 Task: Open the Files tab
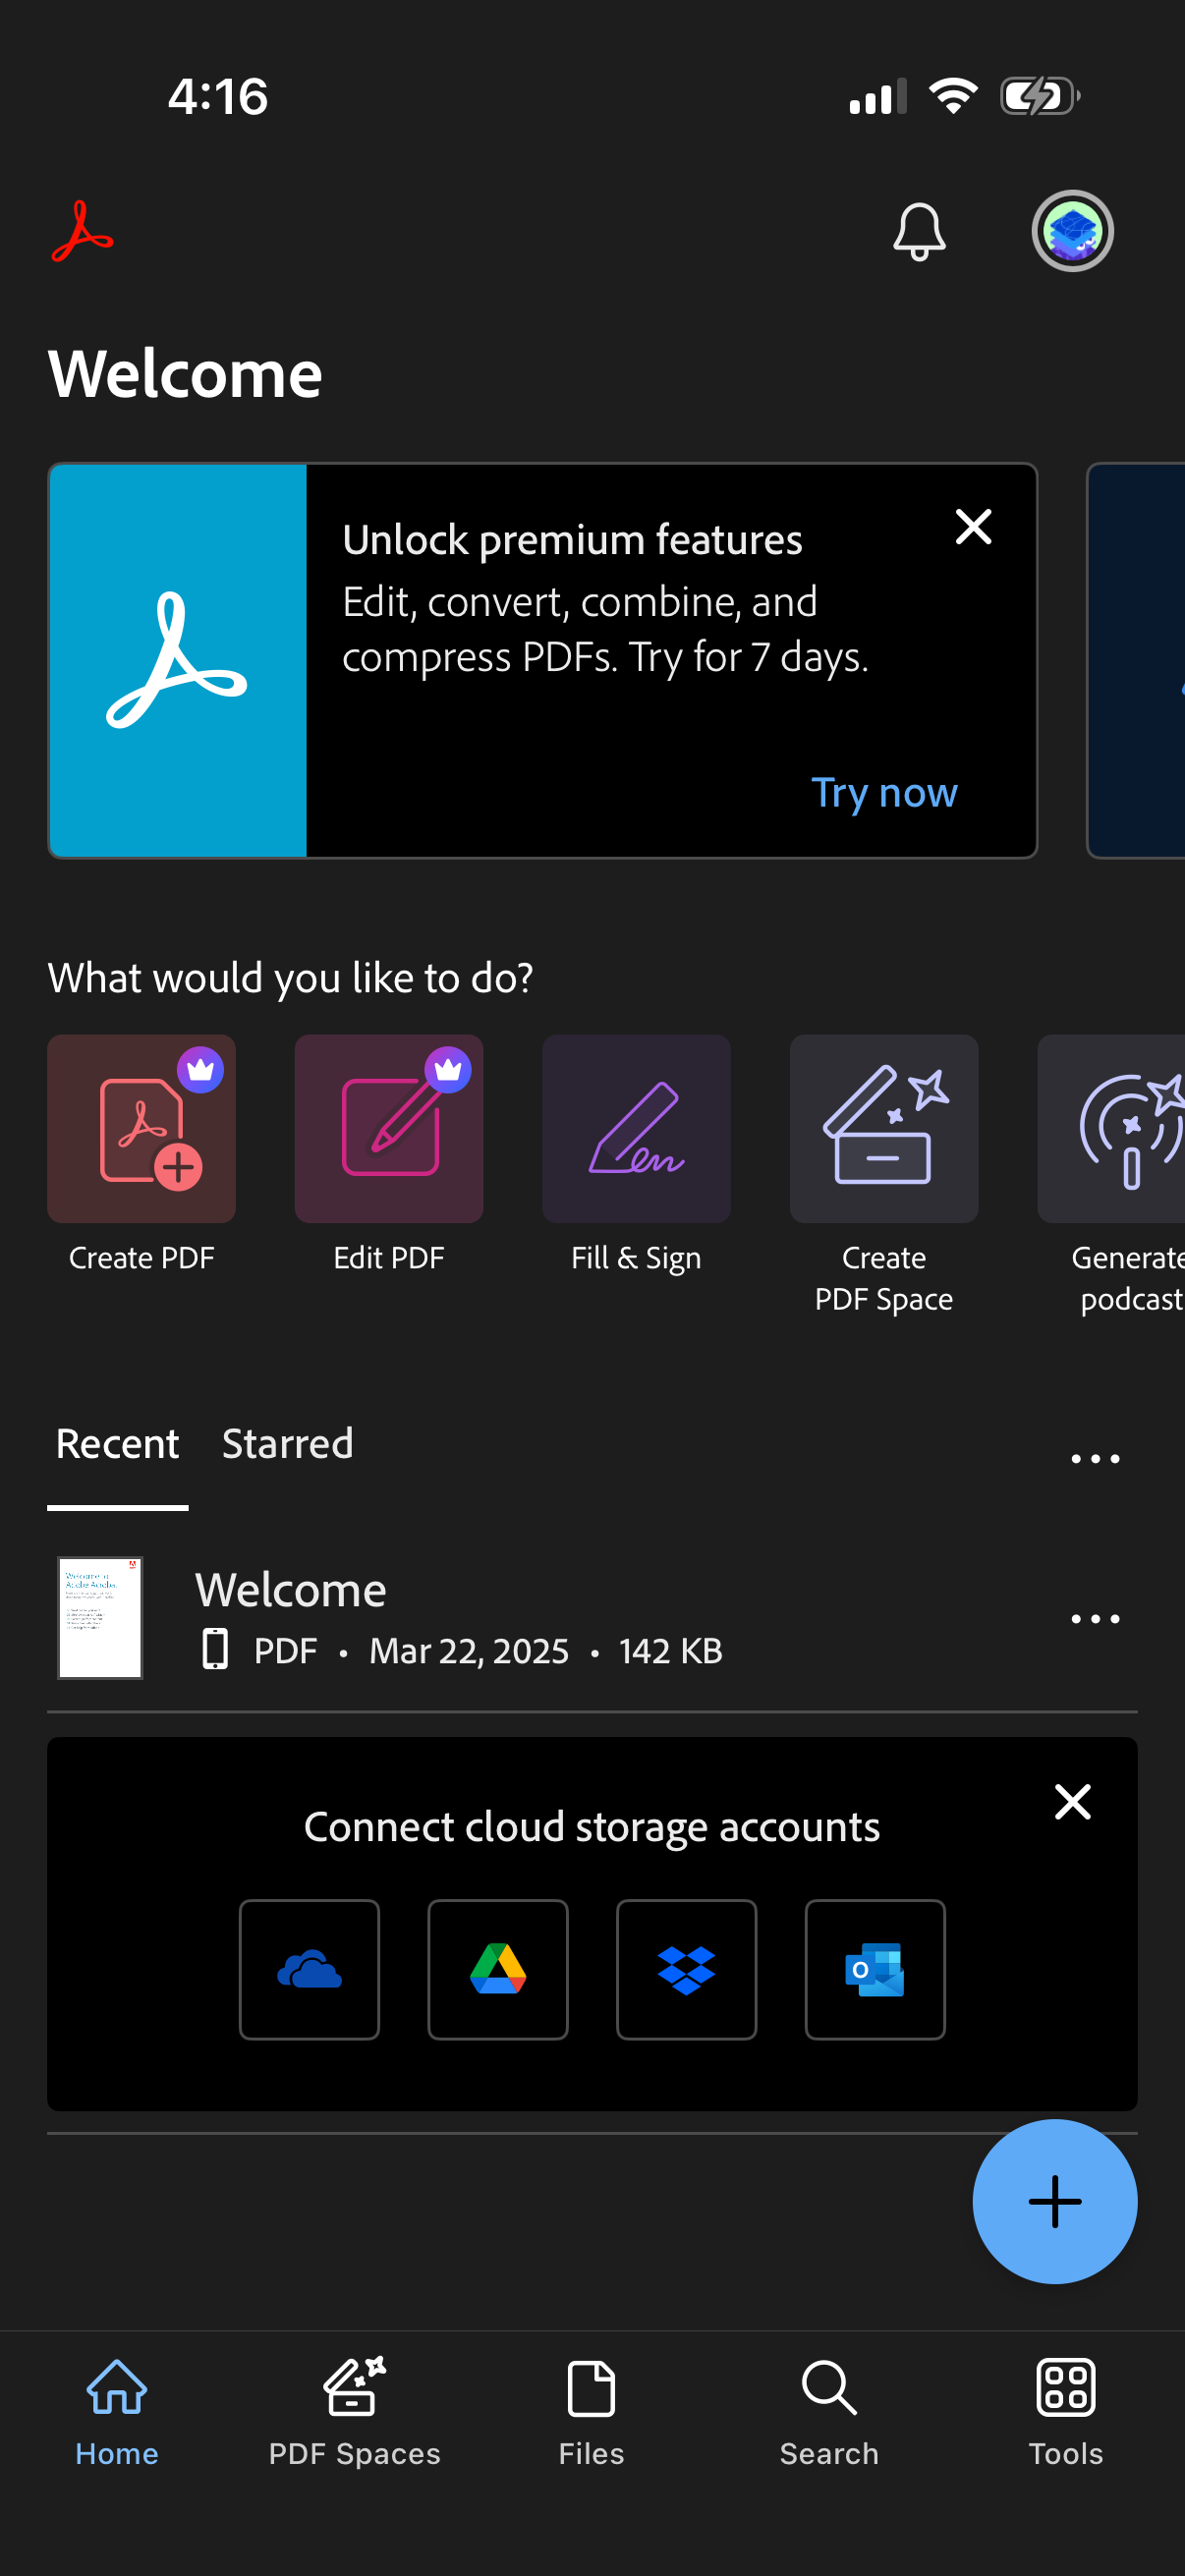point(591,2413)
